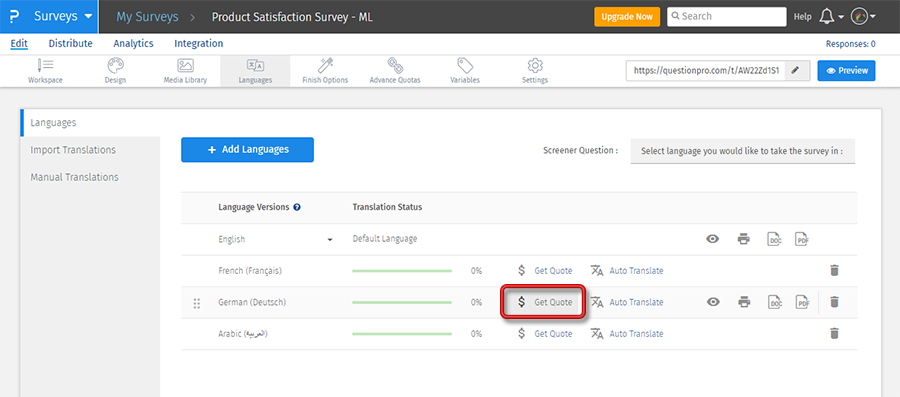This screenshot has width=900, height=397.
Task: Open the Variables tag icon
Action: coord(465,71)
